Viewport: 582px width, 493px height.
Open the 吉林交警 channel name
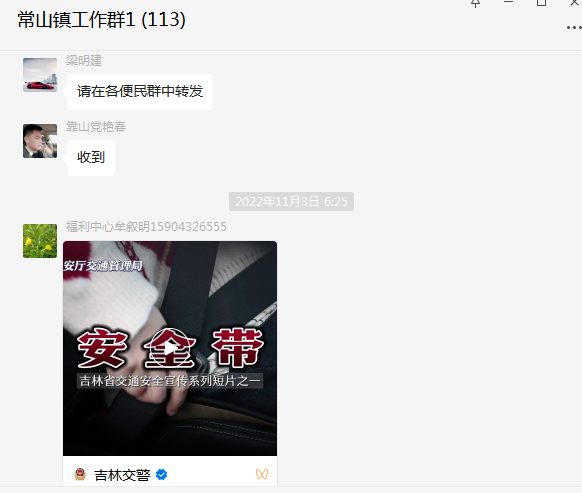(x=122, y=475)
